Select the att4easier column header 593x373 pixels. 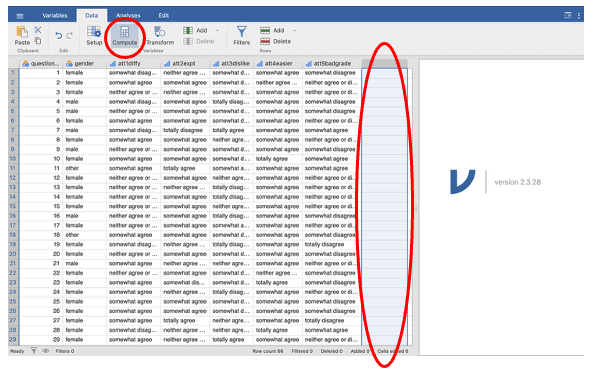coord(278,64)
